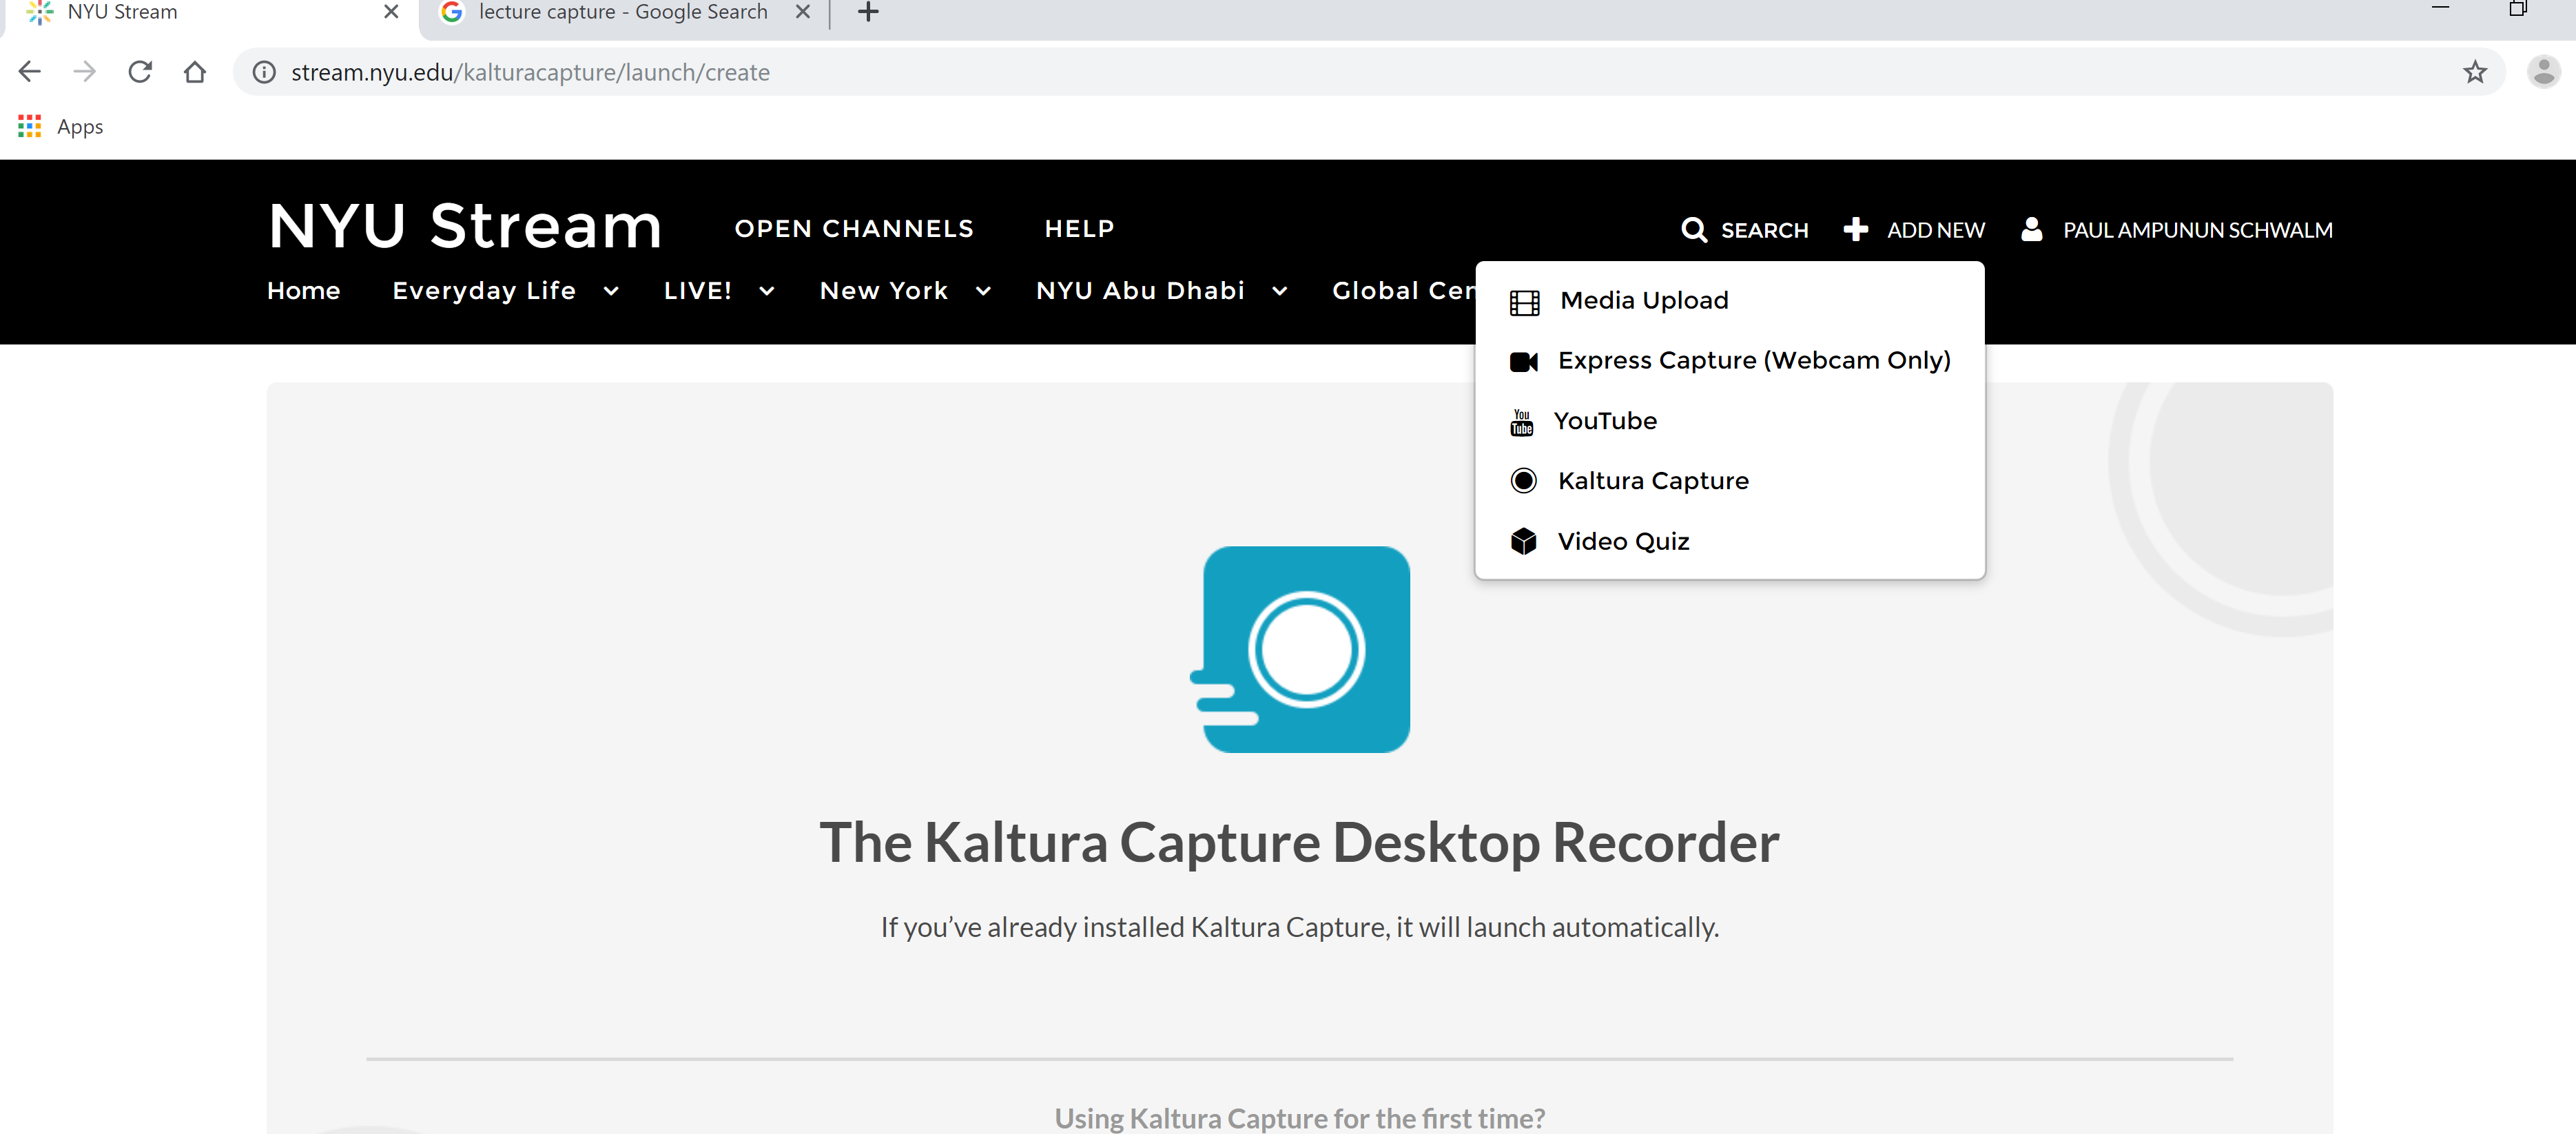The width and height of the screenshot is (2576, 1134).
Task: Click the YouTube logo icon in menu
Action: click(x=1521, y=422)
